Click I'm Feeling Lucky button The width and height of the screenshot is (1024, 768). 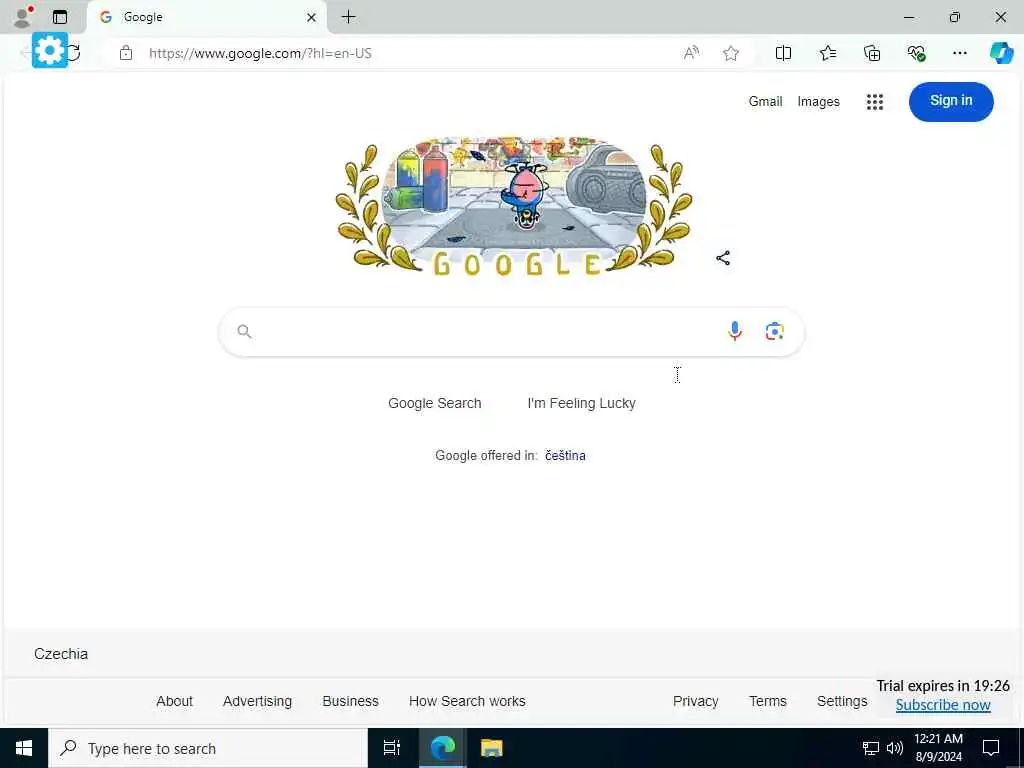click(x=581, y=404)
